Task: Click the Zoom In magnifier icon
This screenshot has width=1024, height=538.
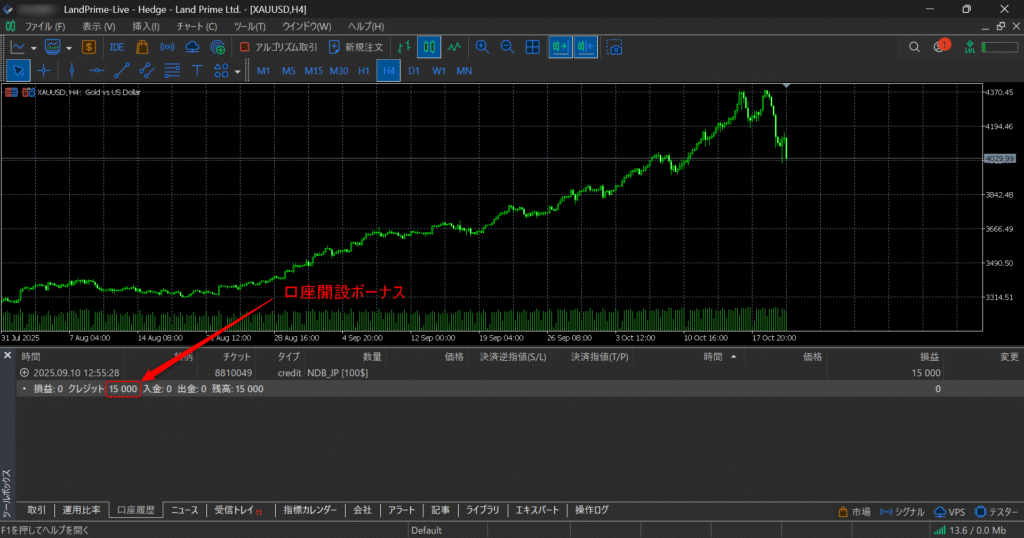Action: [x=482, y=47]
